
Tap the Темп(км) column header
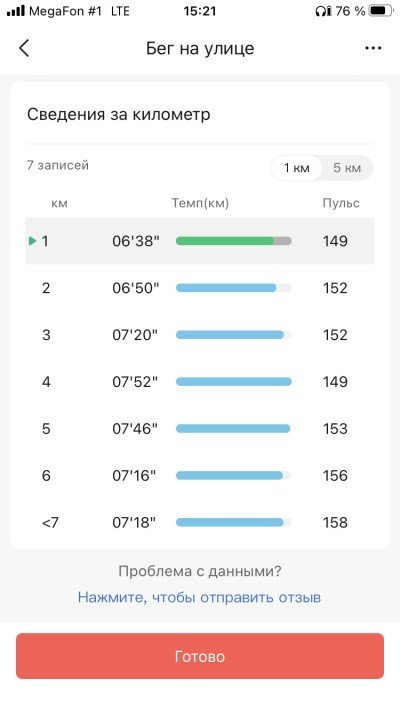click(x=200, y=203)
